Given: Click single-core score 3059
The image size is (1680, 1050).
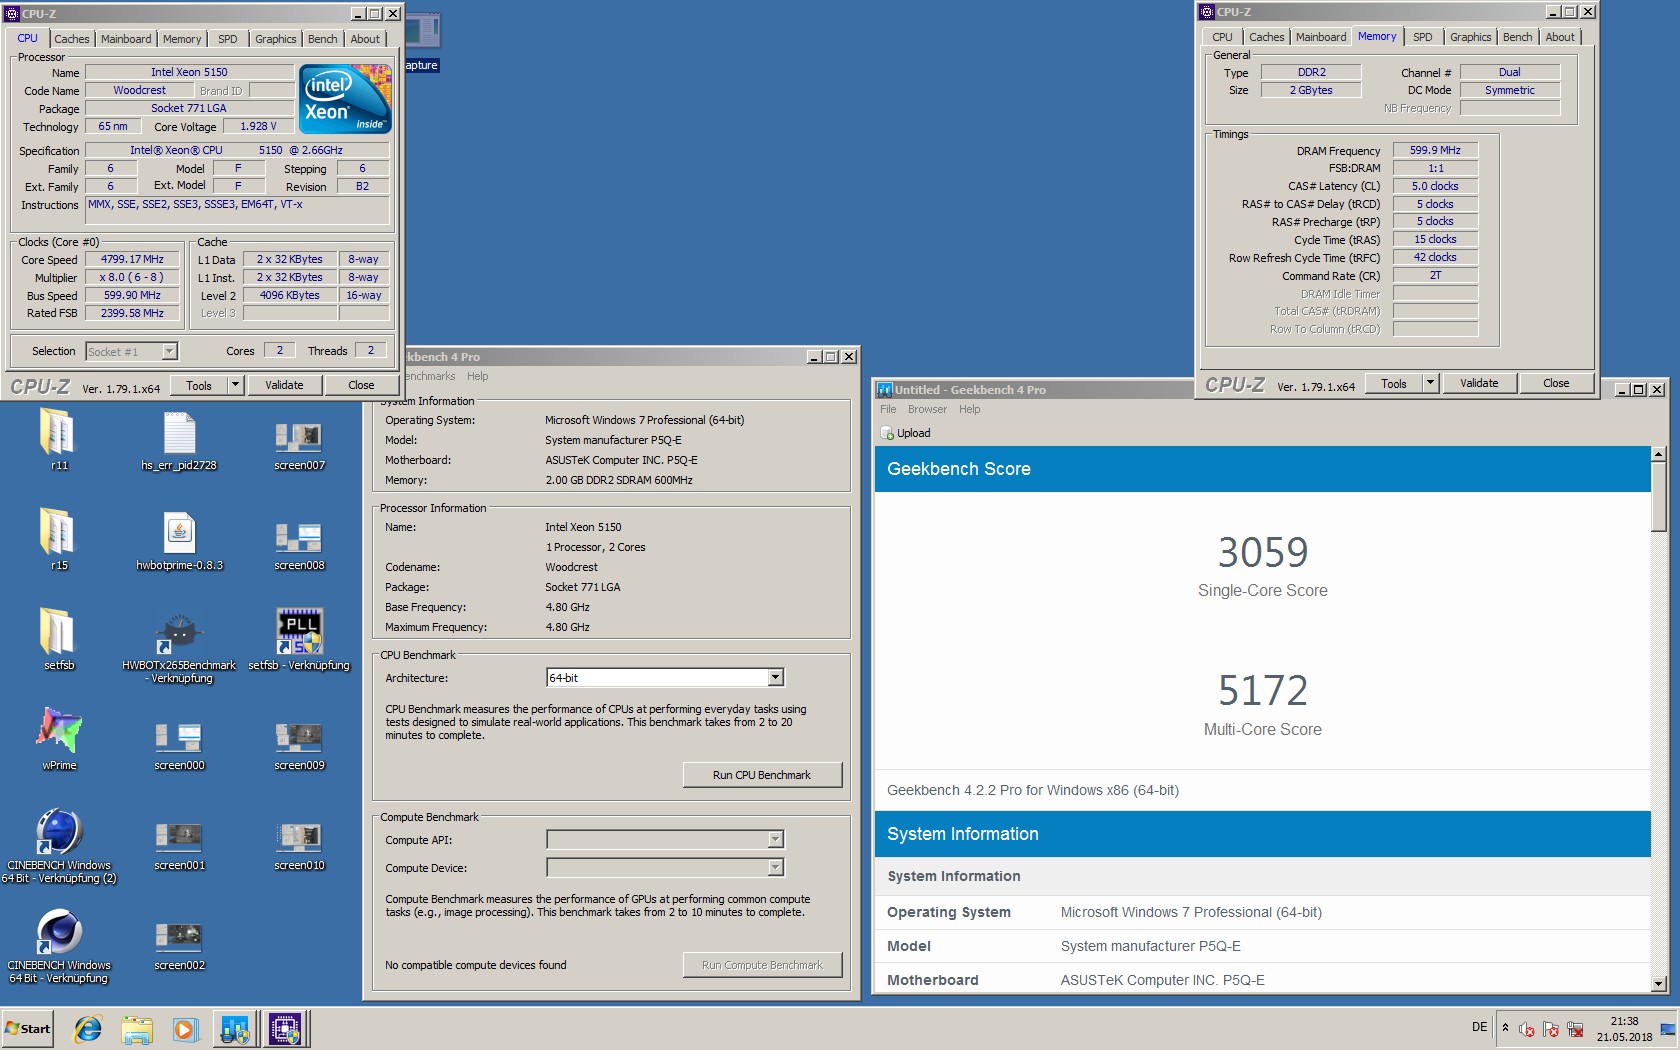Looking at the screenshot, I should pyautogui.click(x=1262, y=552).
